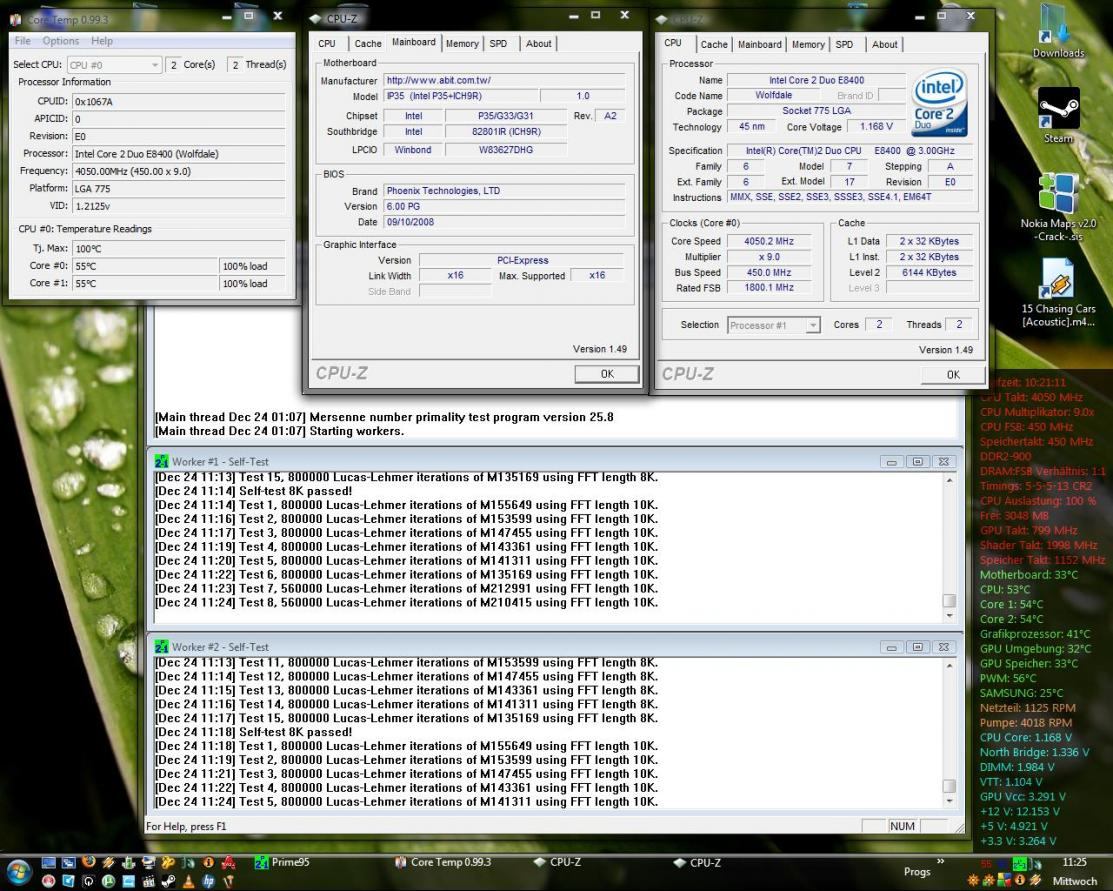
Task: Open SPD tab in processor CPU-Z window
Action: [844, 45]
